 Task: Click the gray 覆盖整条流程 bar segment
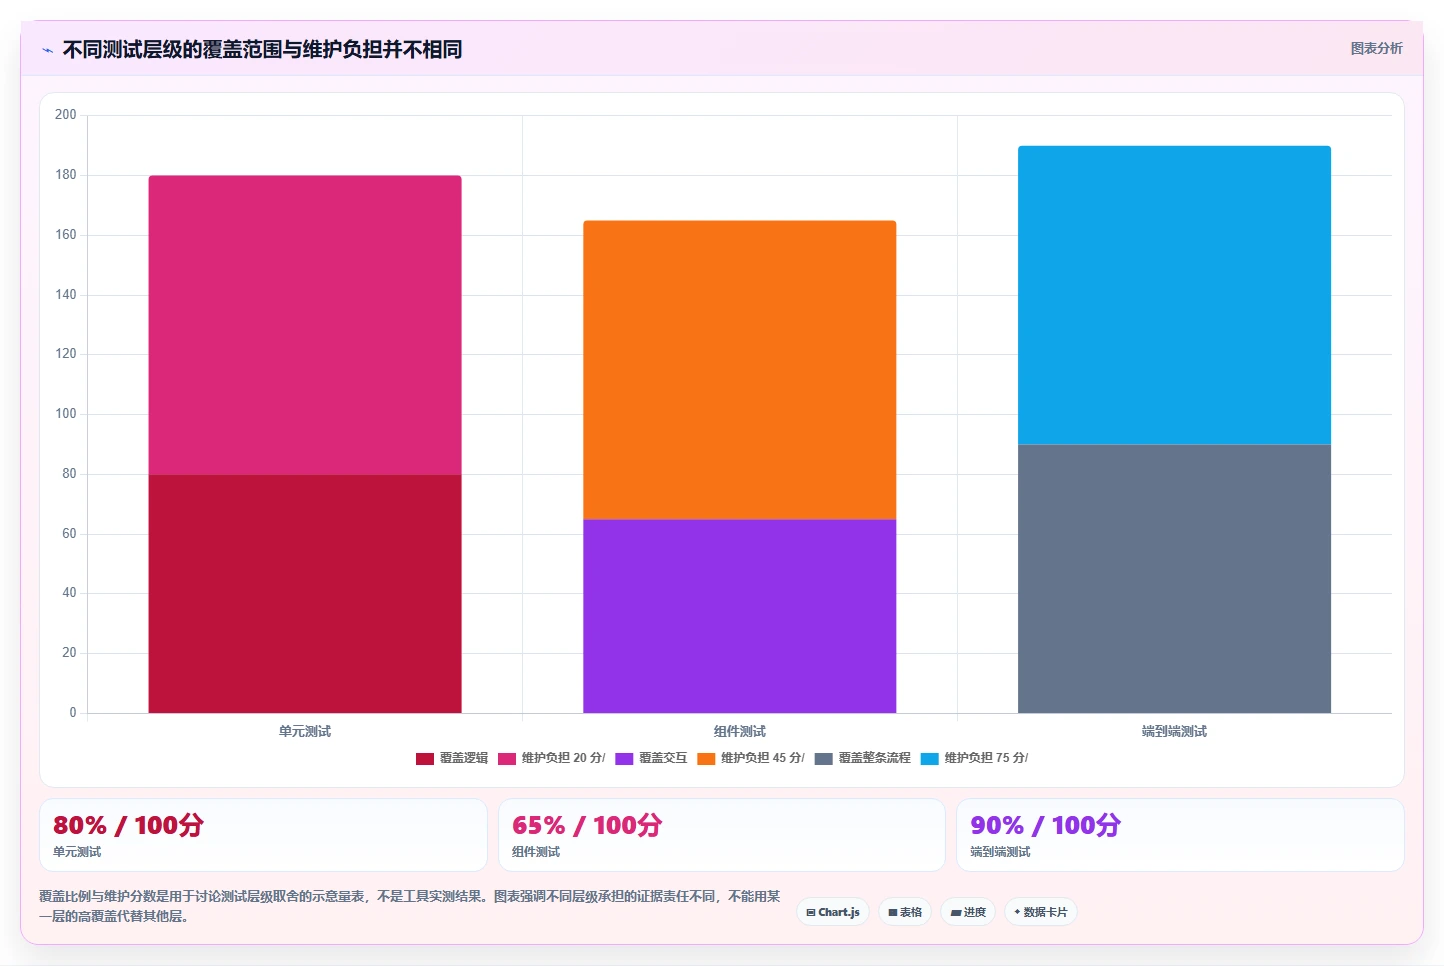1174,579
